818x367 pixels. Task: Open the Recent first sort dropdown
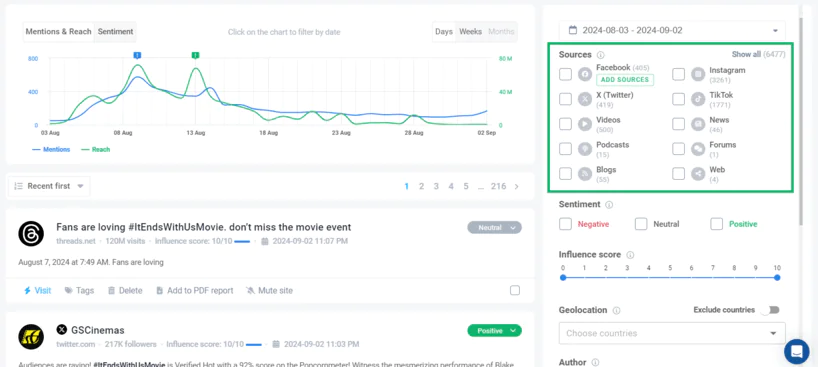pos(49,186)
